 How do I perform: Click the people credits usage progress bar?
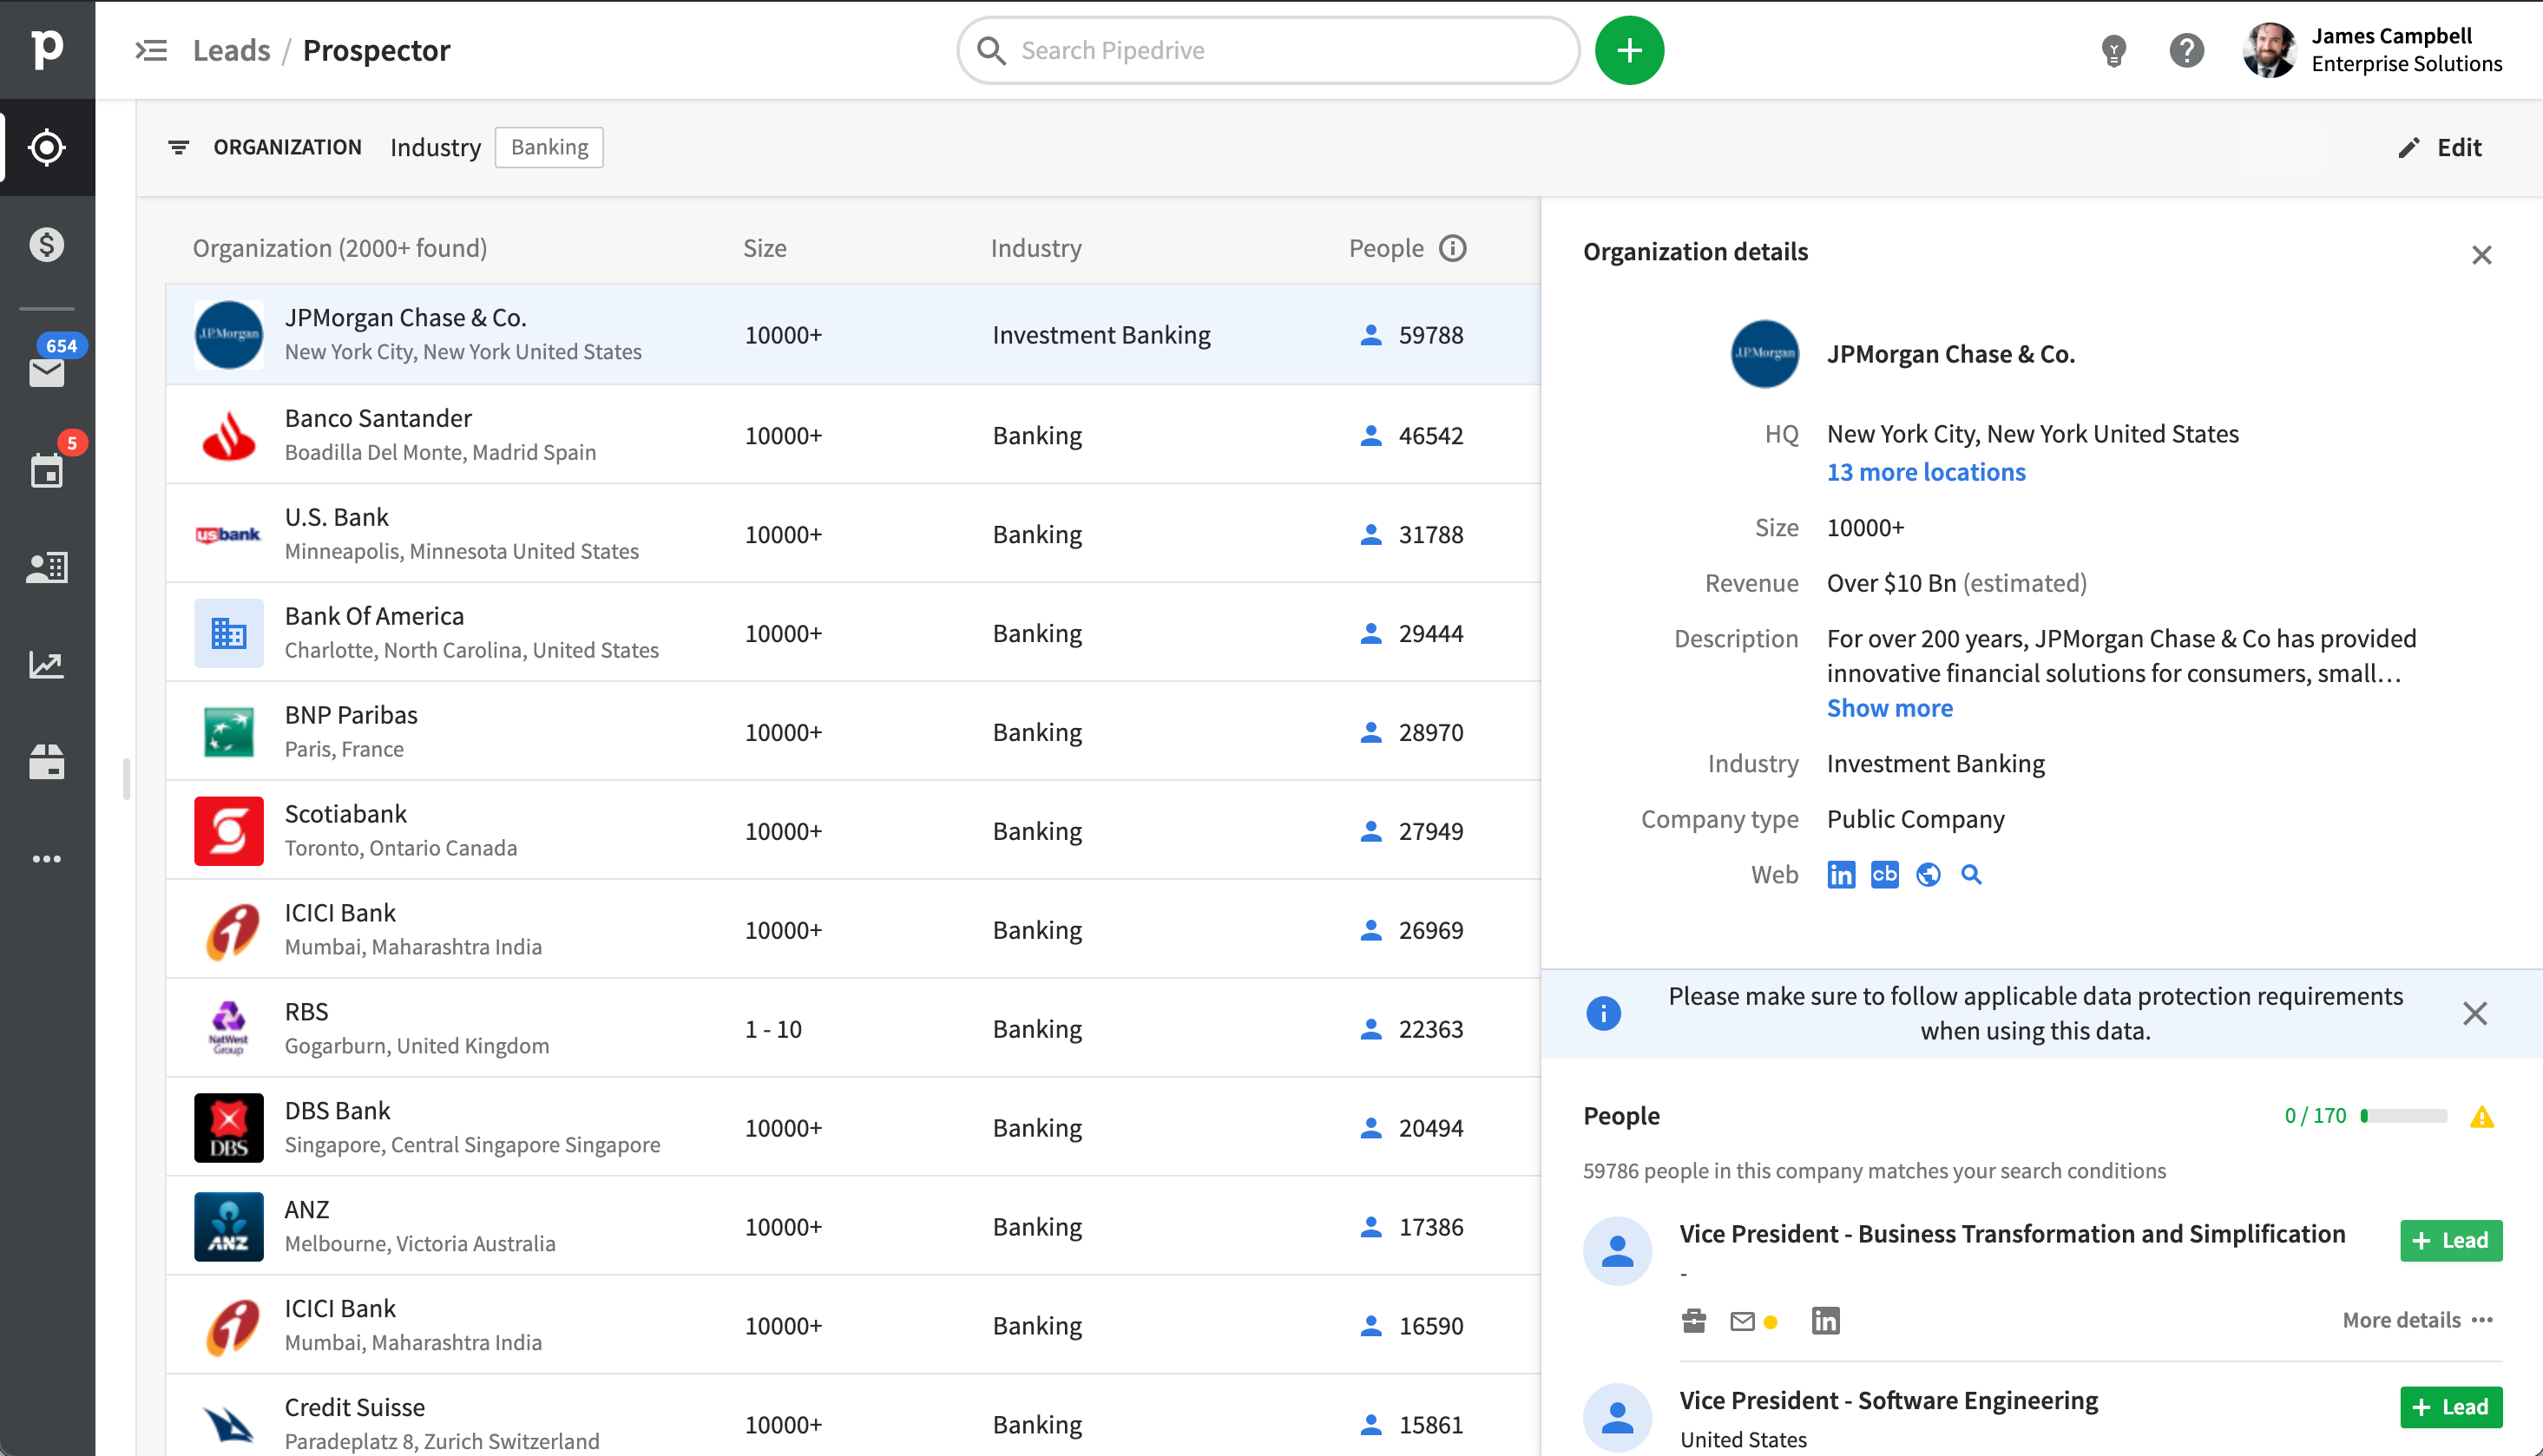click(x=2403, y=1116)
